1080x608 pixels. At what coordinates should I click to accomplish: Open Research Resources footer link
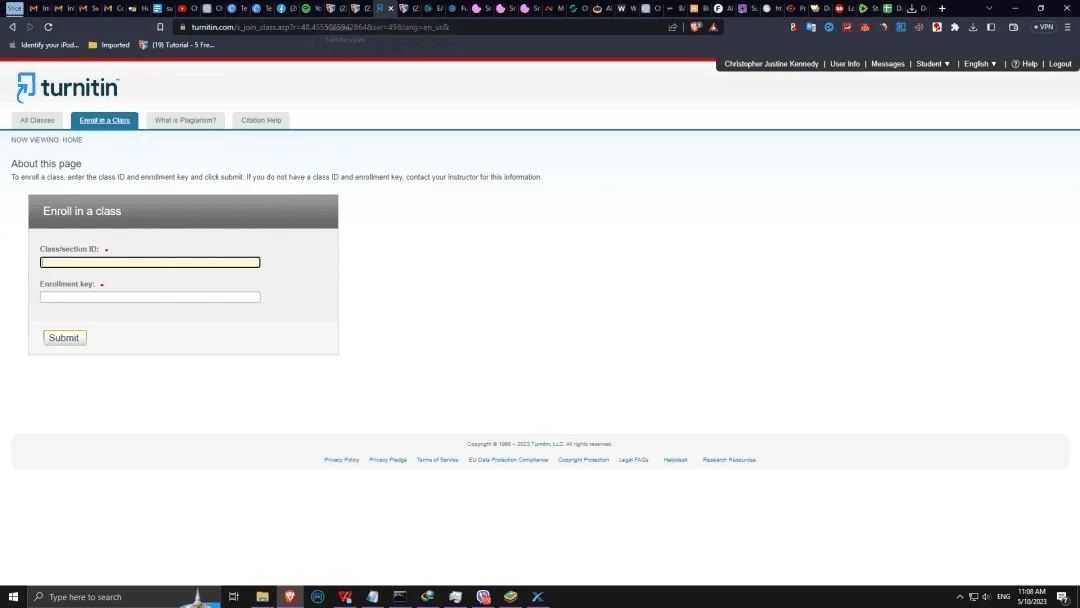[x=729, y=460]
